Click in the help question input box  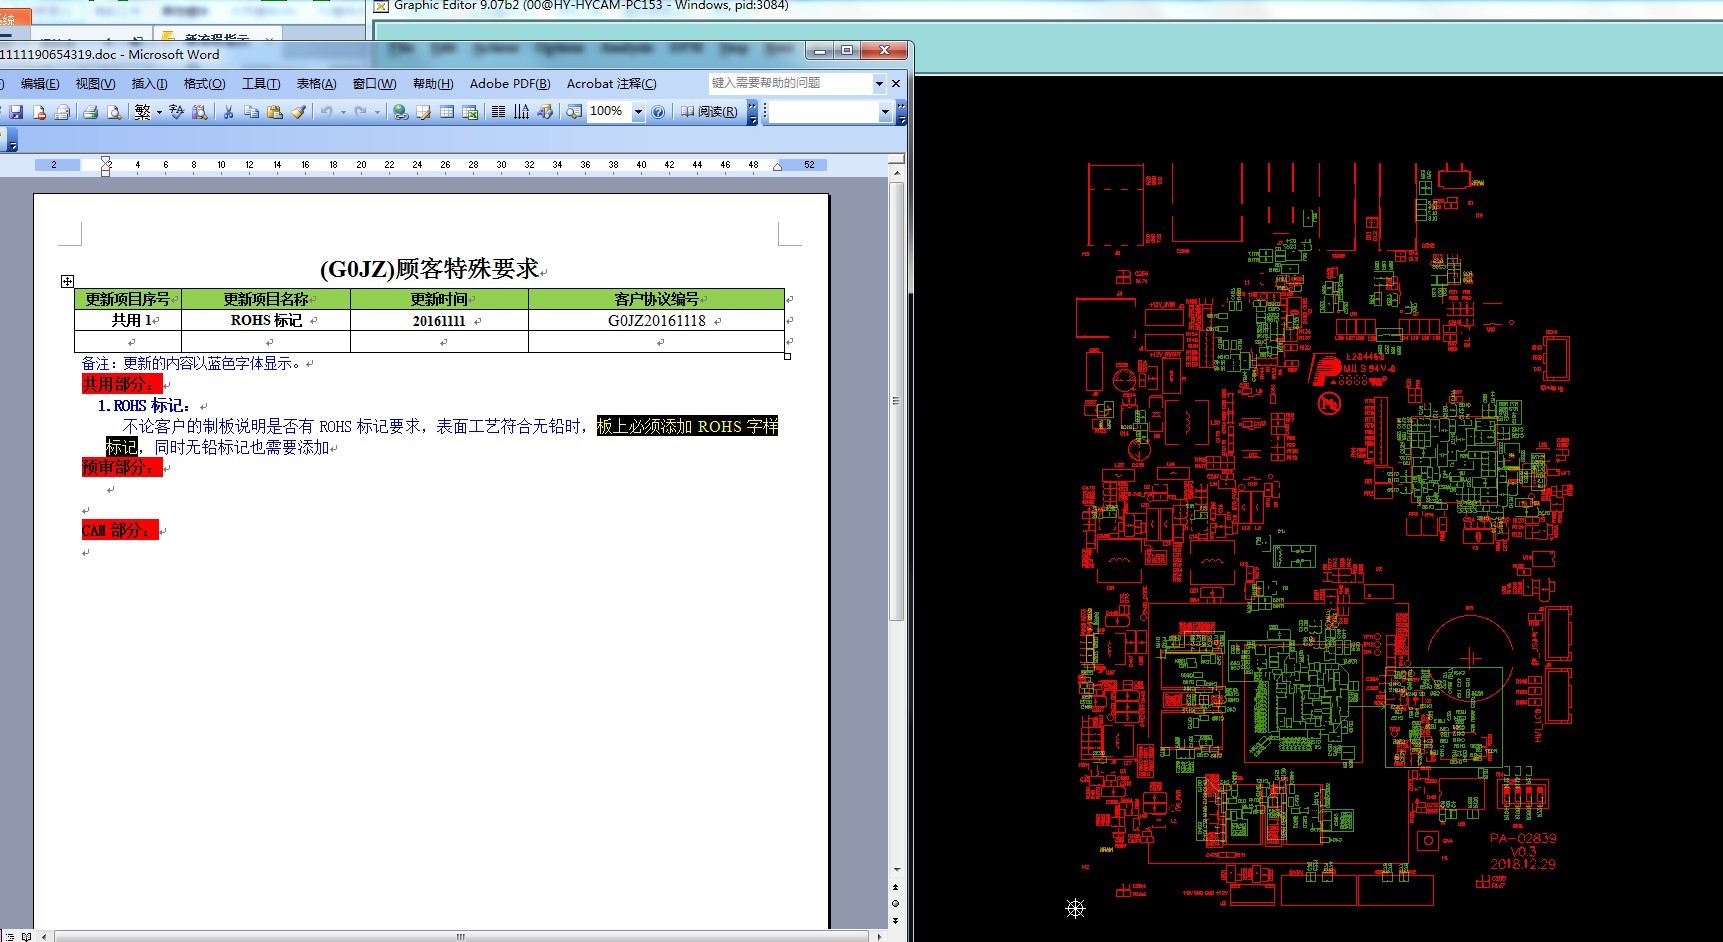click(x=790, y=84)
